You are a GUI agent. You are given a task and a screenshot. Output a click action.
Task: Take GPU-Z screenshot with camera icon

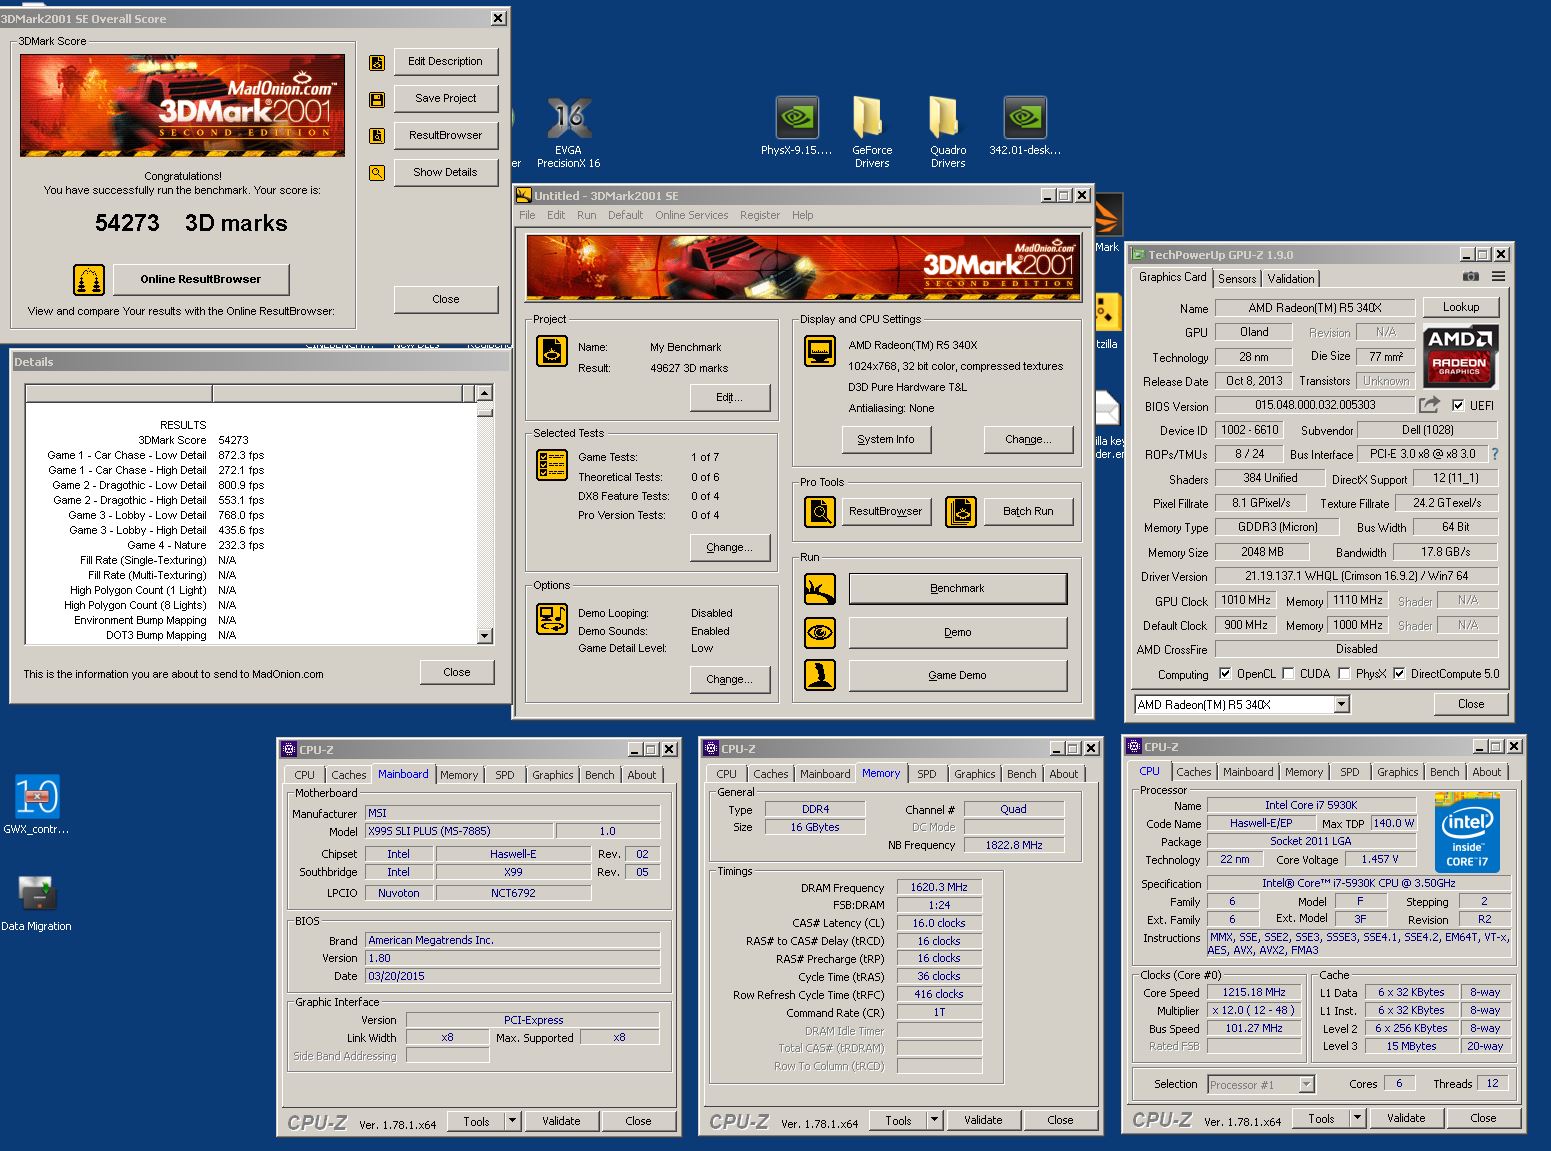tap(1471, 277)
